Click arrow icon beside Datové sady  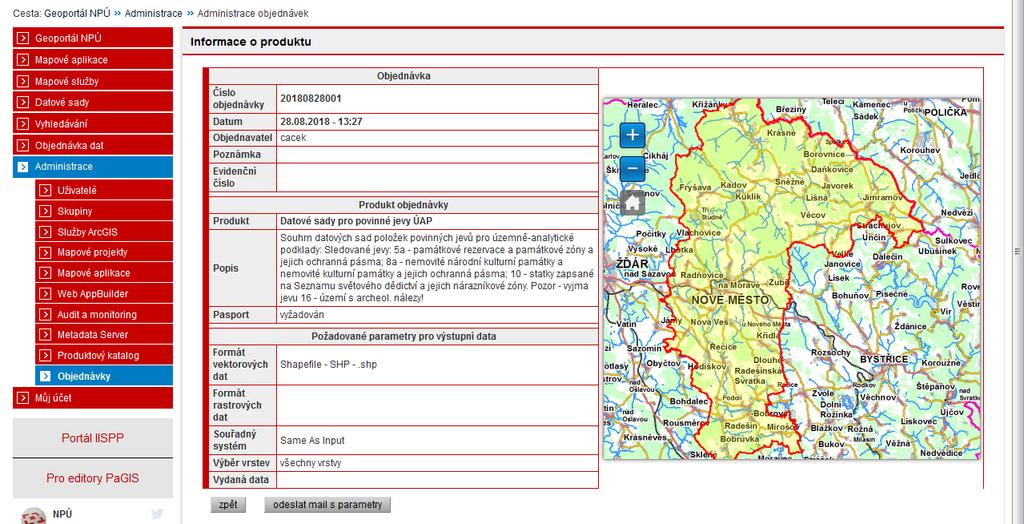(23, 103)
